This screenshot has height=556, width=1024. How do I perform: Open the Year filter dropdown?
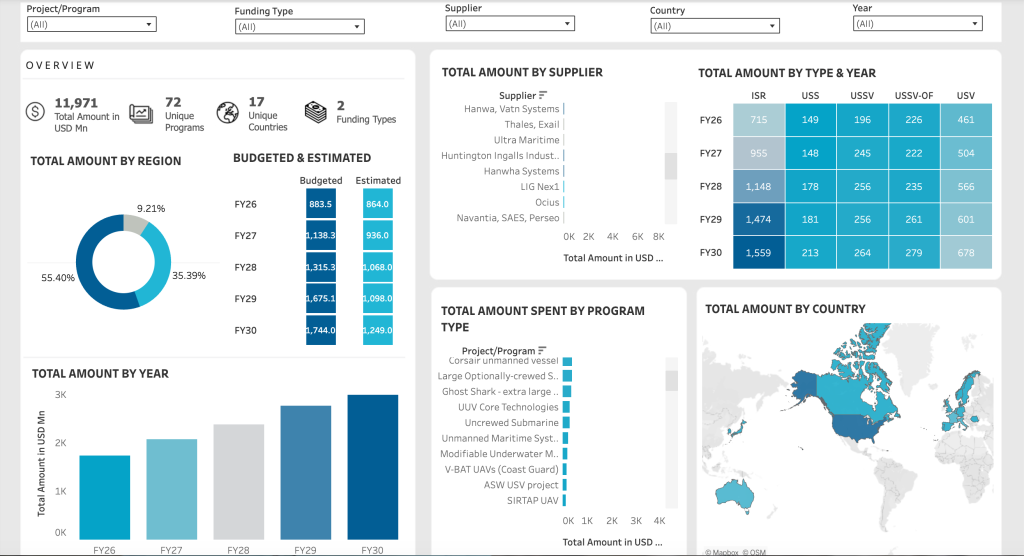click(x=917, y=24)
